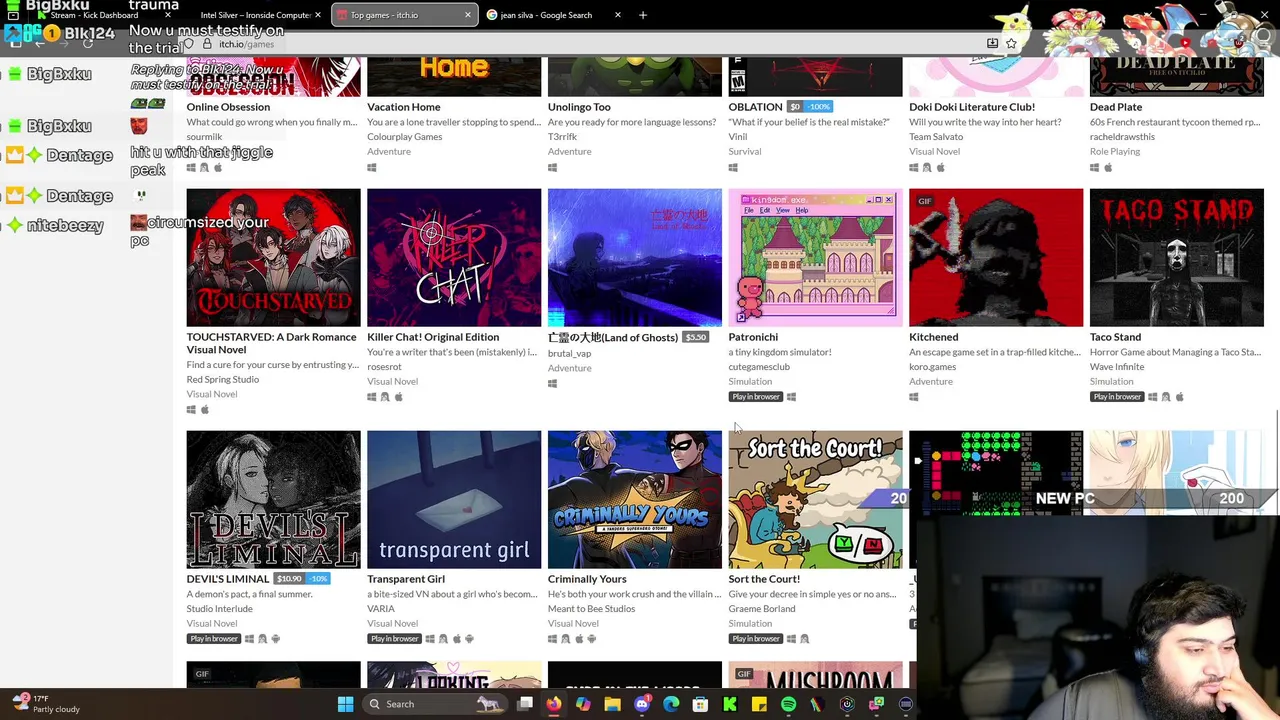Launch Copilot from the taskbar

coord(583,704)
